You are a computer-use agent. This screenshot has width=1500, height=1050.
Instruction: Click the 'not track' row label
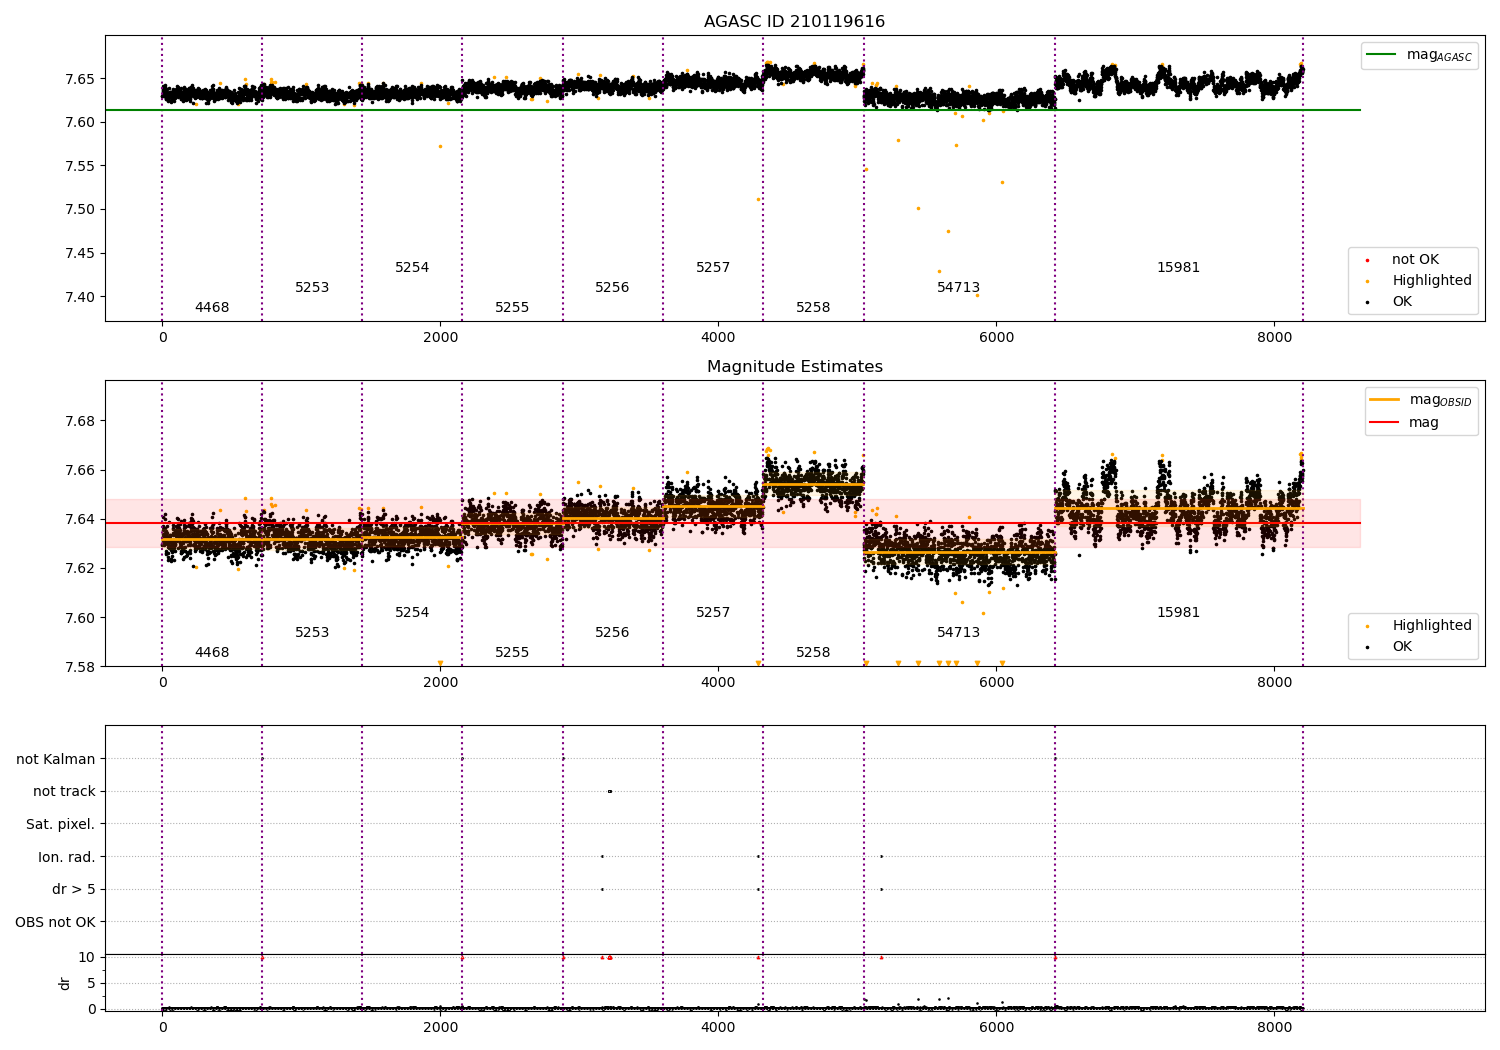pos(64,791)
